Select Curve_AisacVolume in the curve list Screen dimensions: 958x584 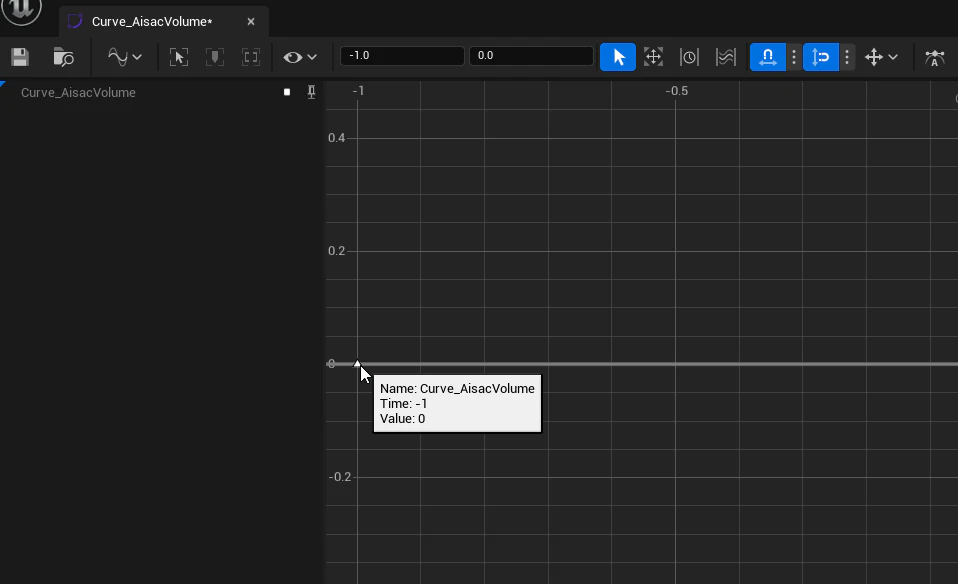[x=78, y=93]
